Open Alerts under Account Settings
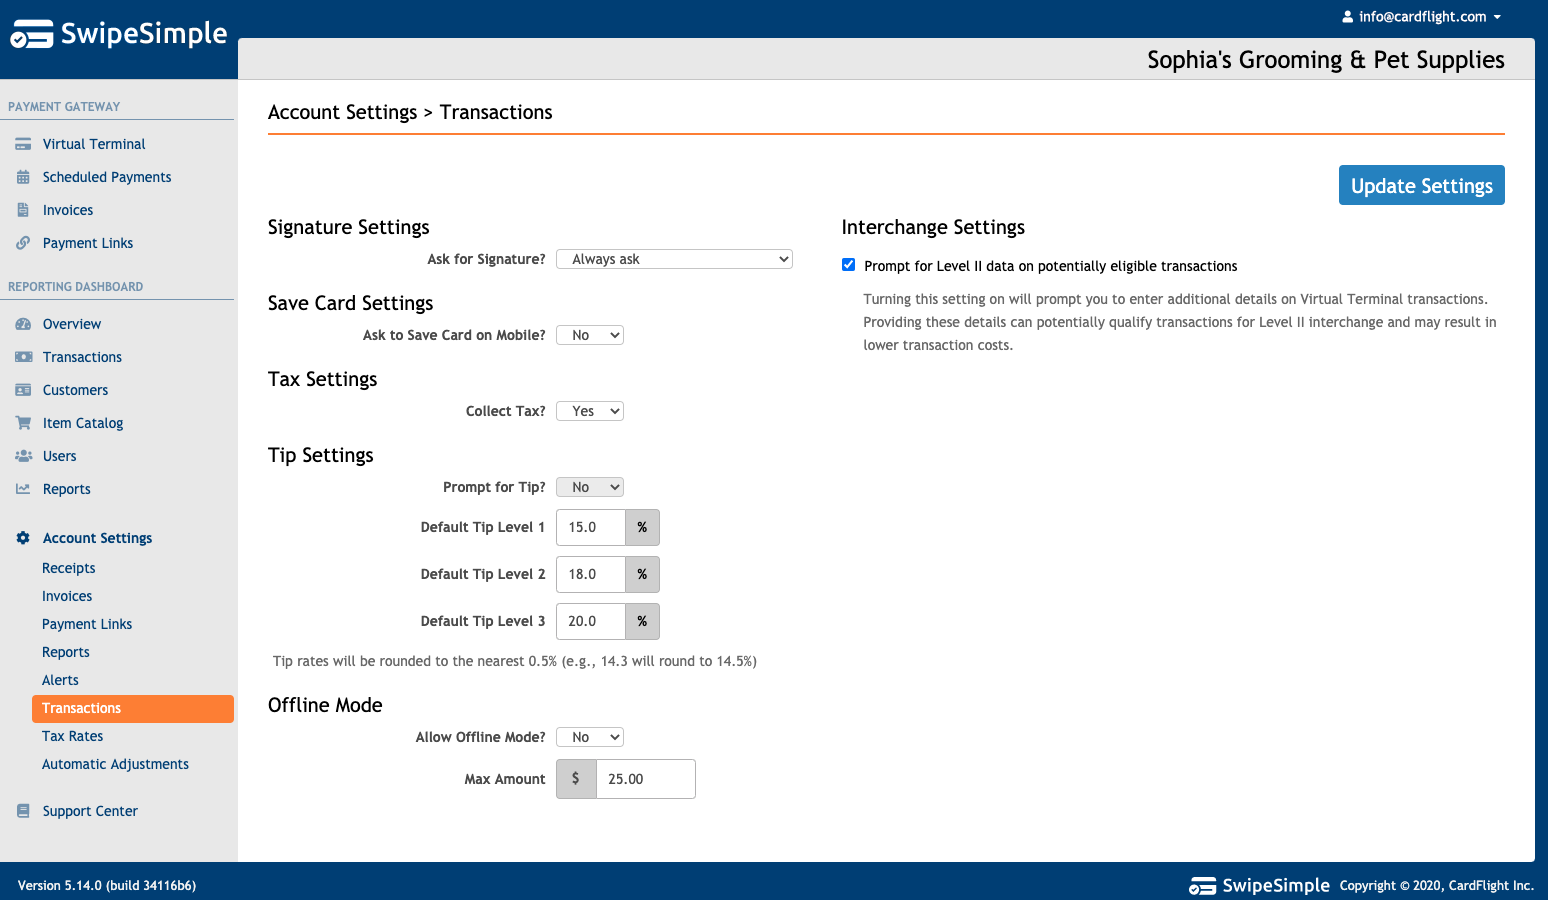The width and height of the screenshot is (1548, 900). pos(60,680)
